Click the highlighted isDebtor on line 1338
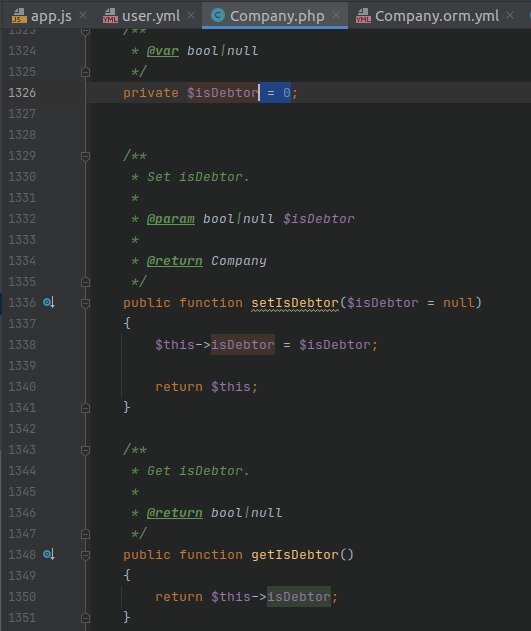531x631 pixels. click(x=243, y=344)
